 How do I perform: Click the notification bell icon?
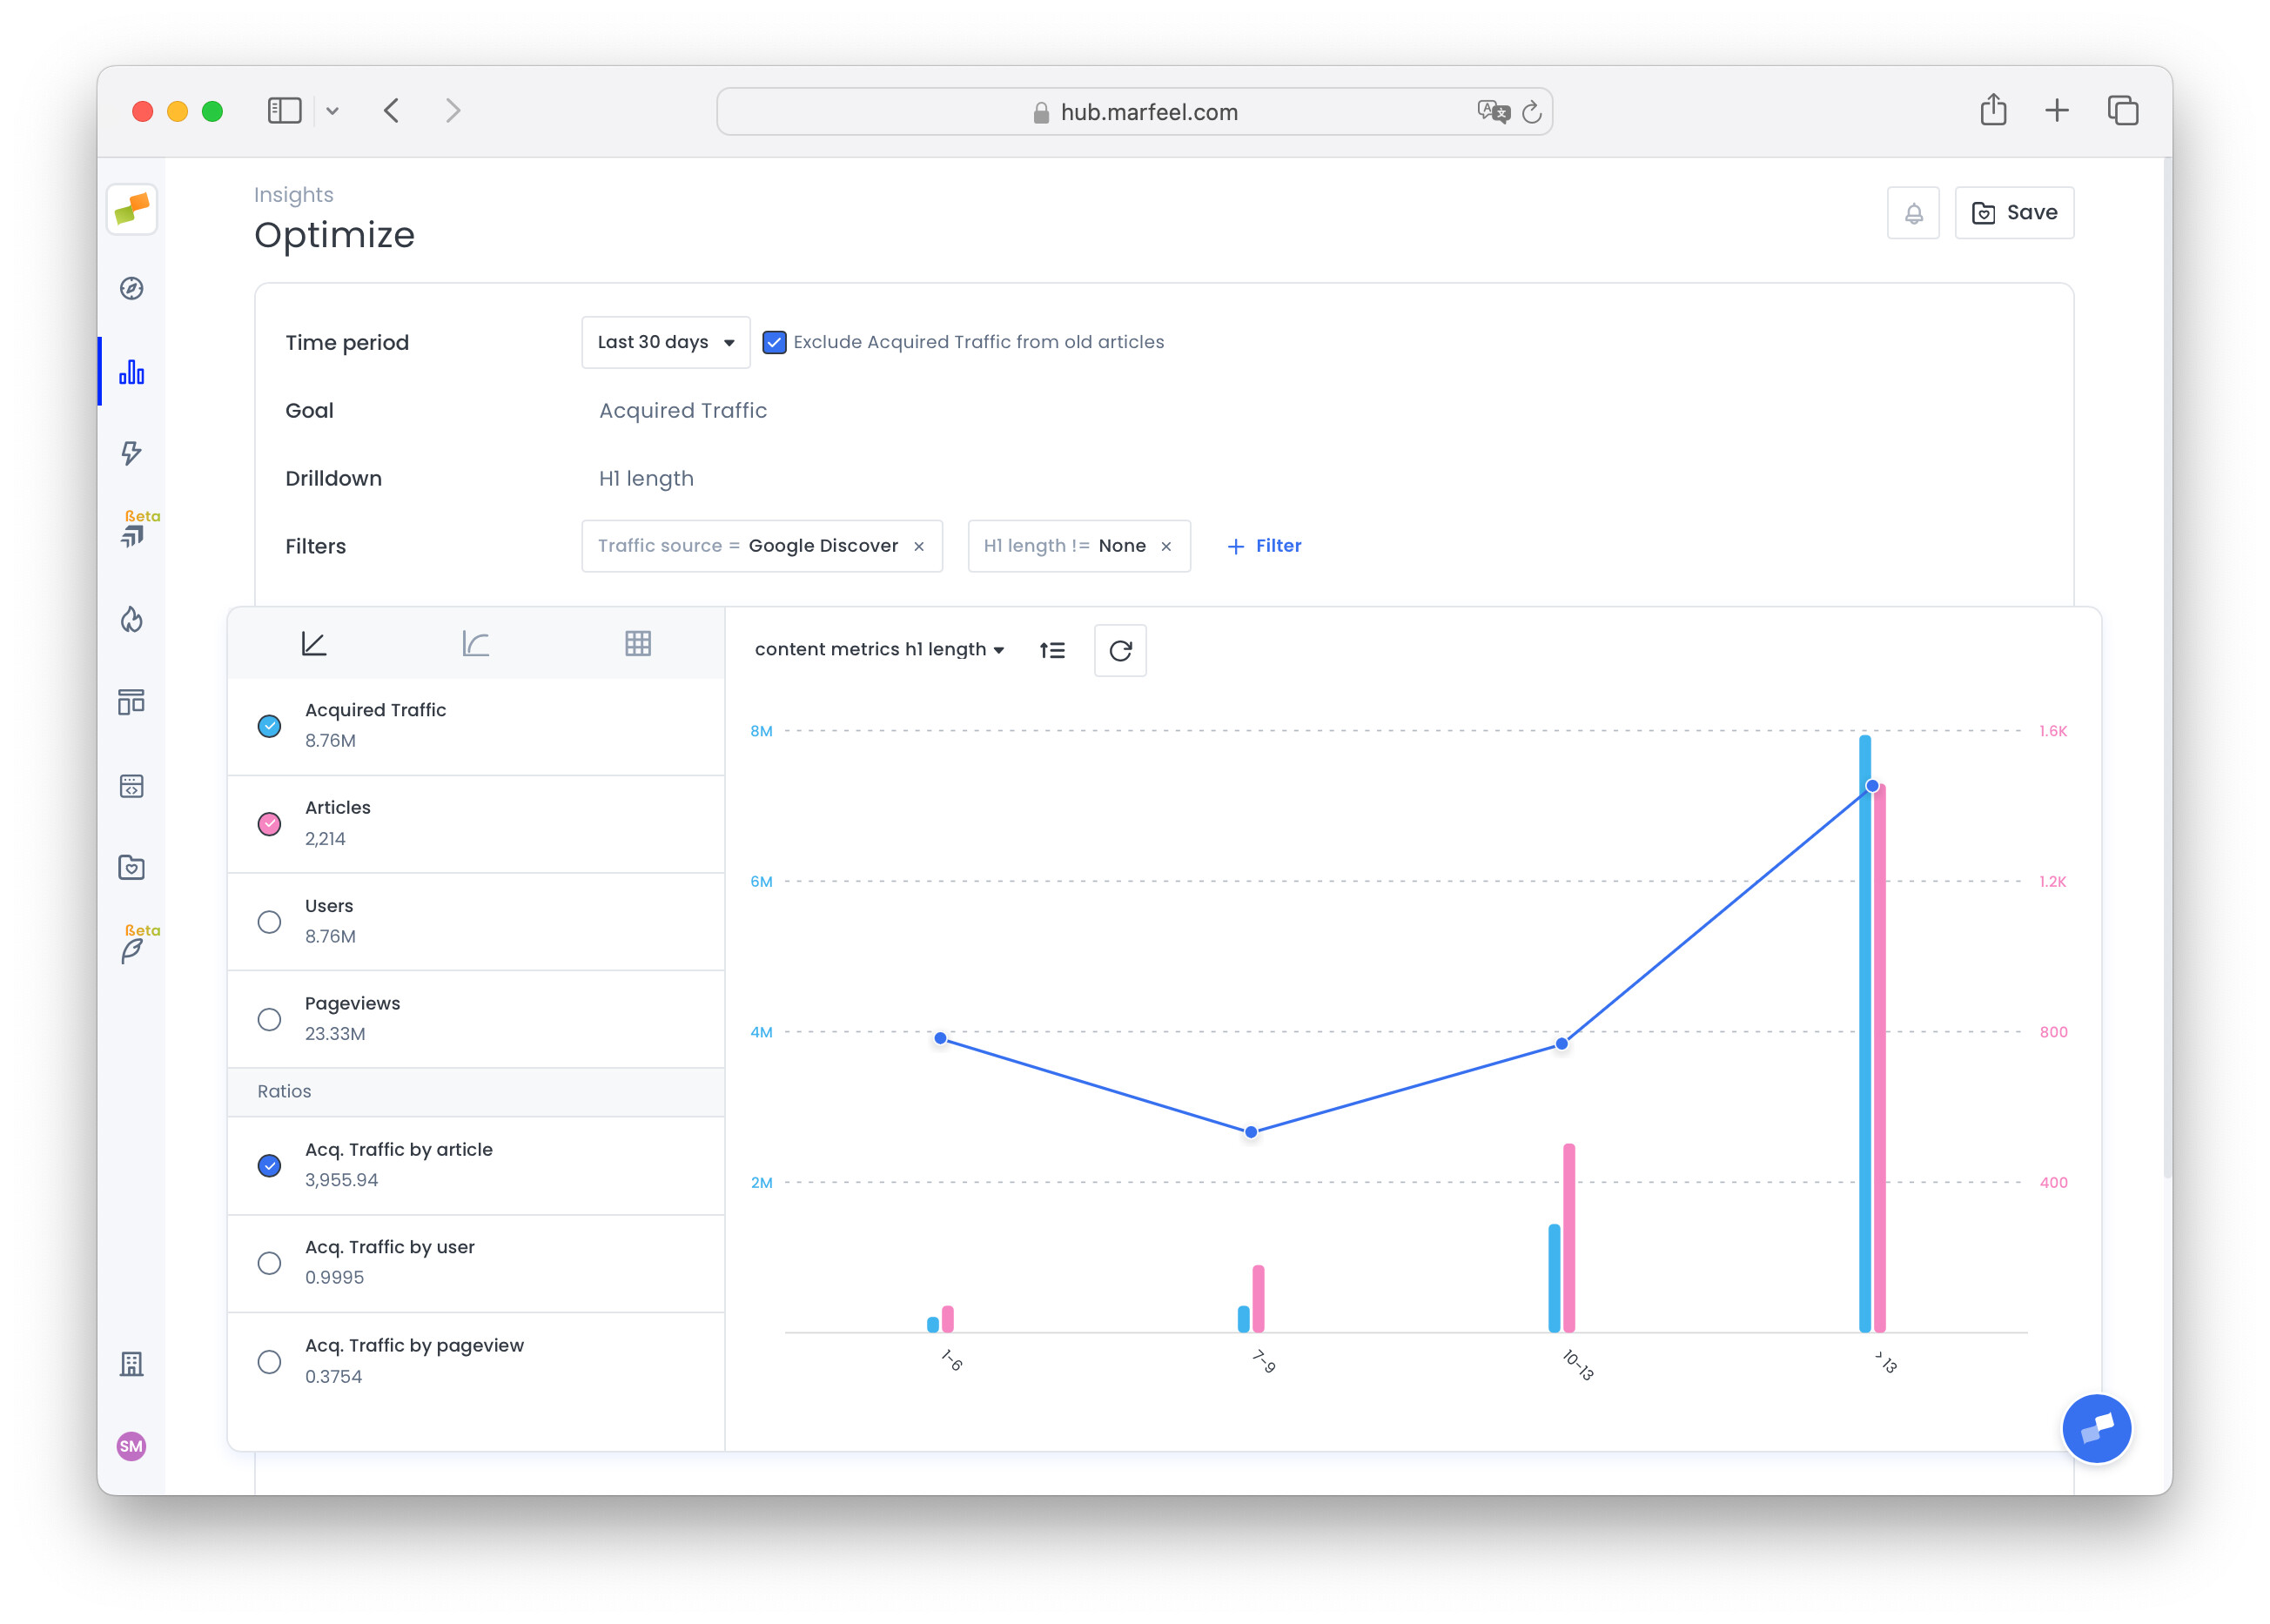(x=1912, y=213)
